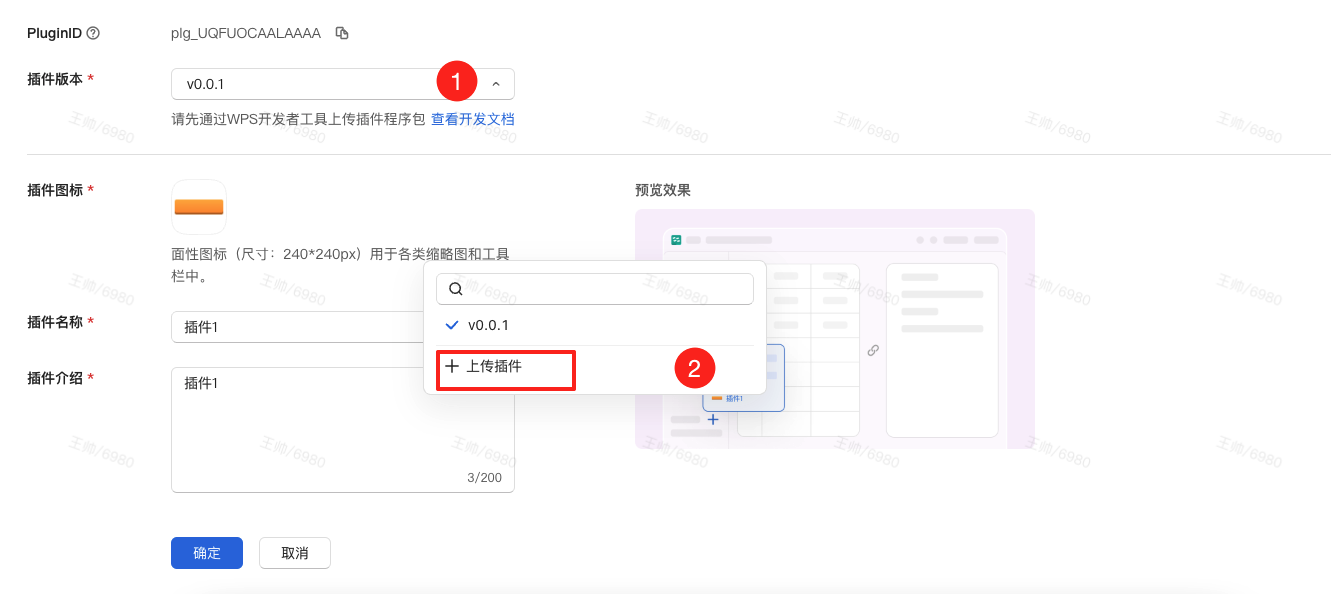
Task: Click the blue plus icon in the preview
Action: coord(713,419)
